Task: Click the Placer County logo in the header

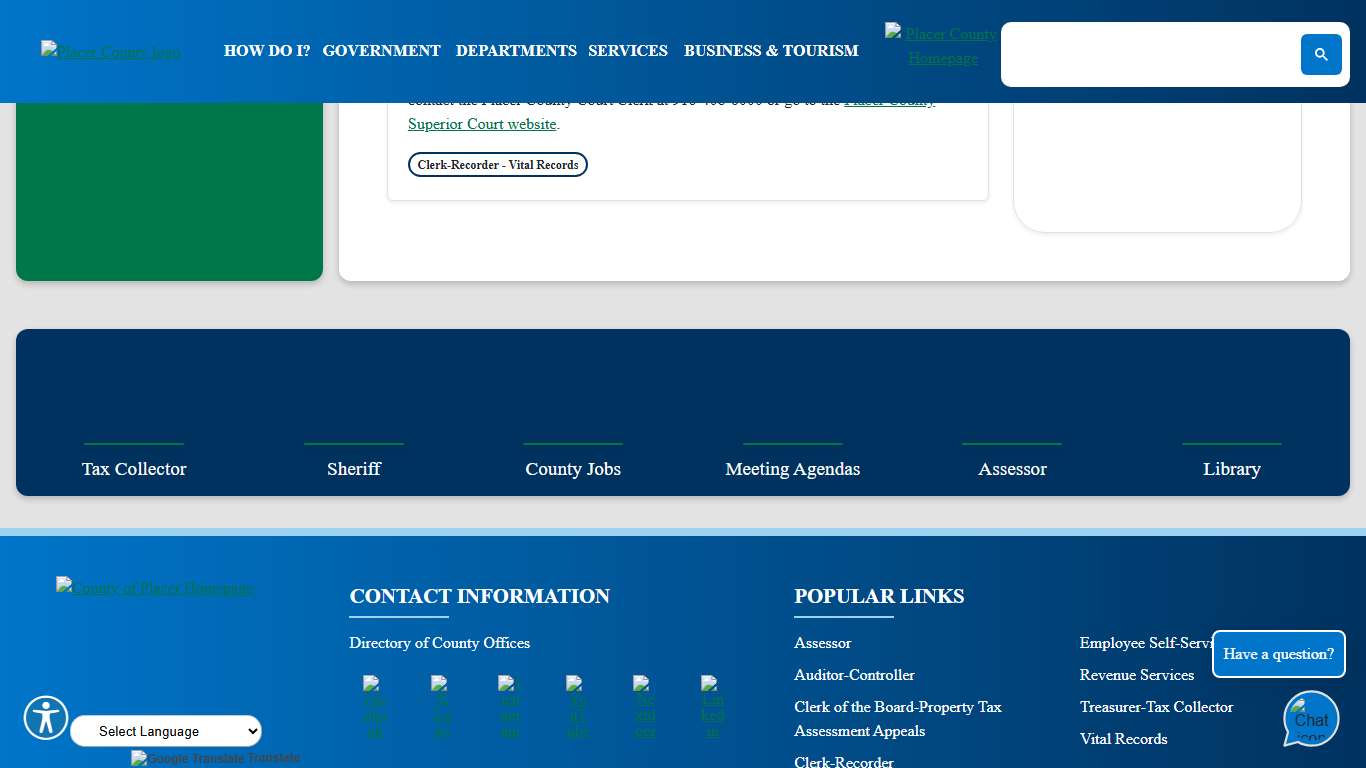Action: pos(110,52)
